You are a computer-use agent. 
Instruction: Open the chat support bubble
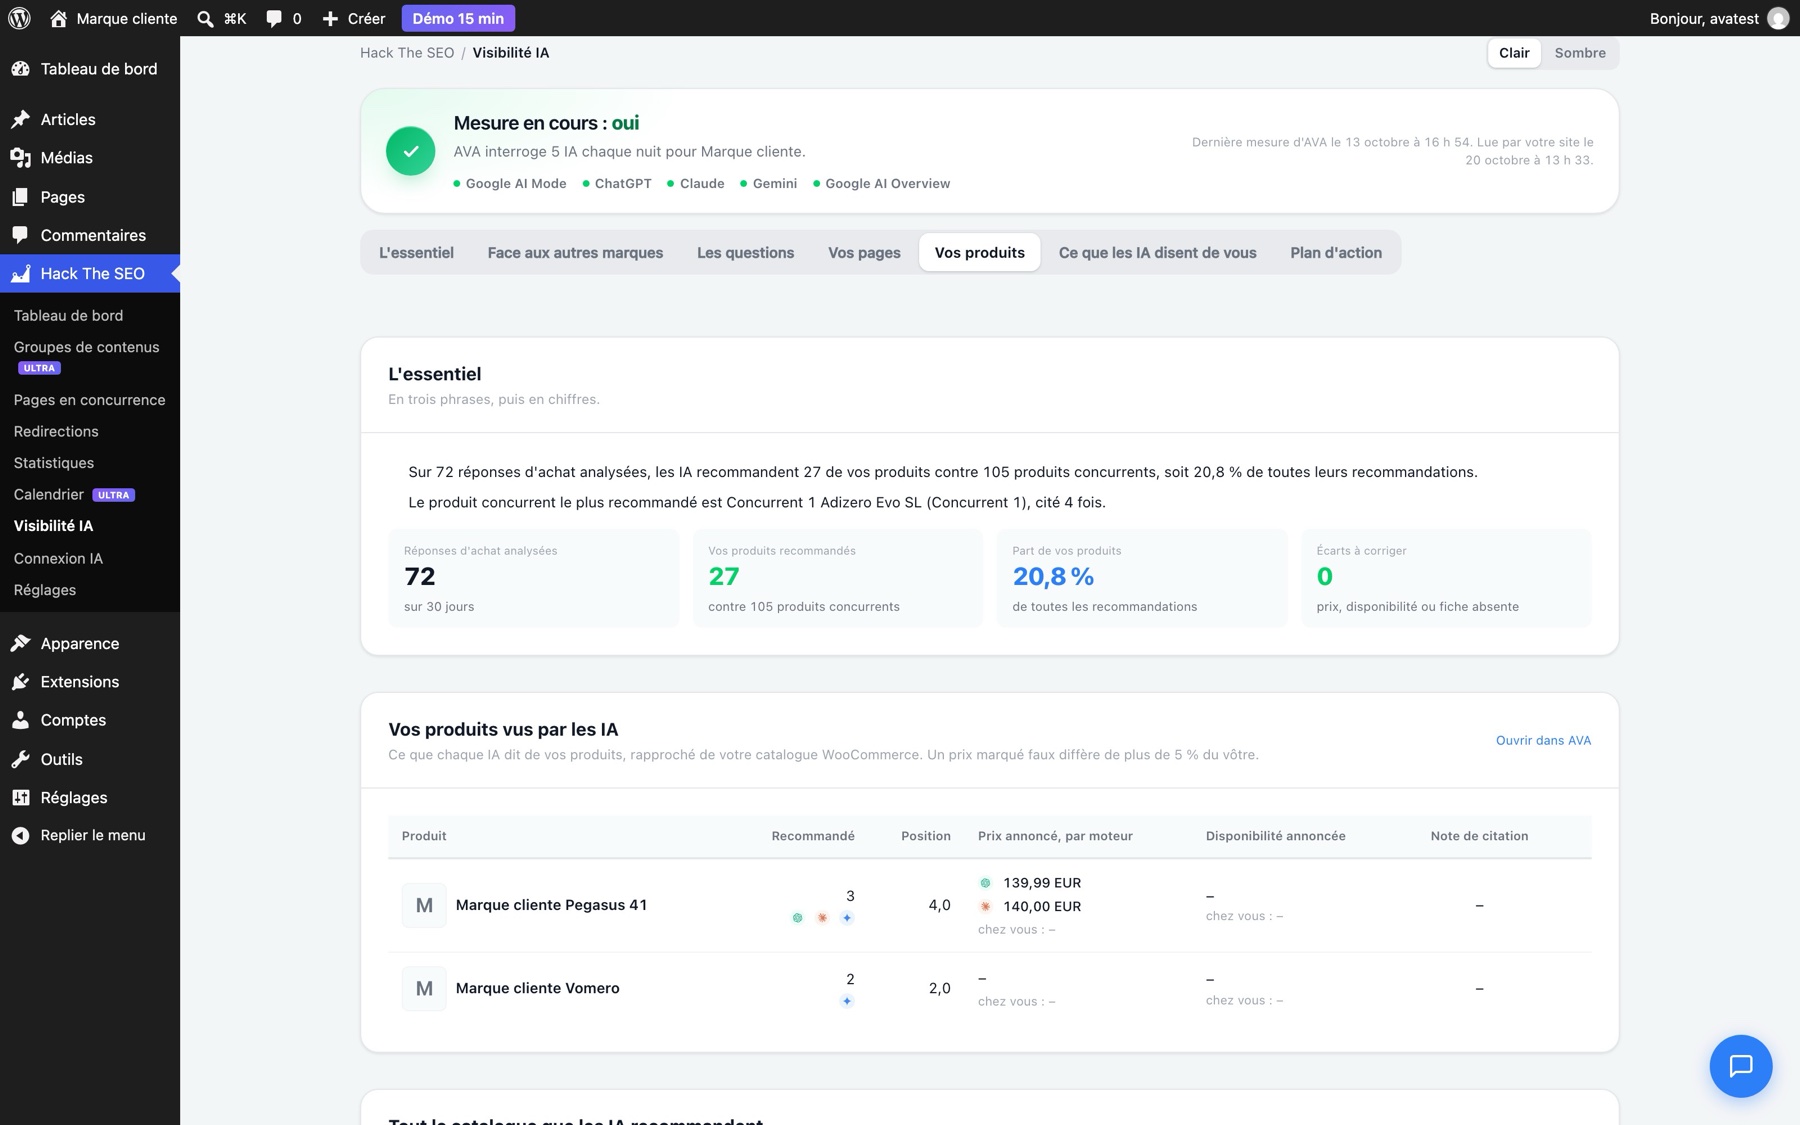click(1740, 1066)
